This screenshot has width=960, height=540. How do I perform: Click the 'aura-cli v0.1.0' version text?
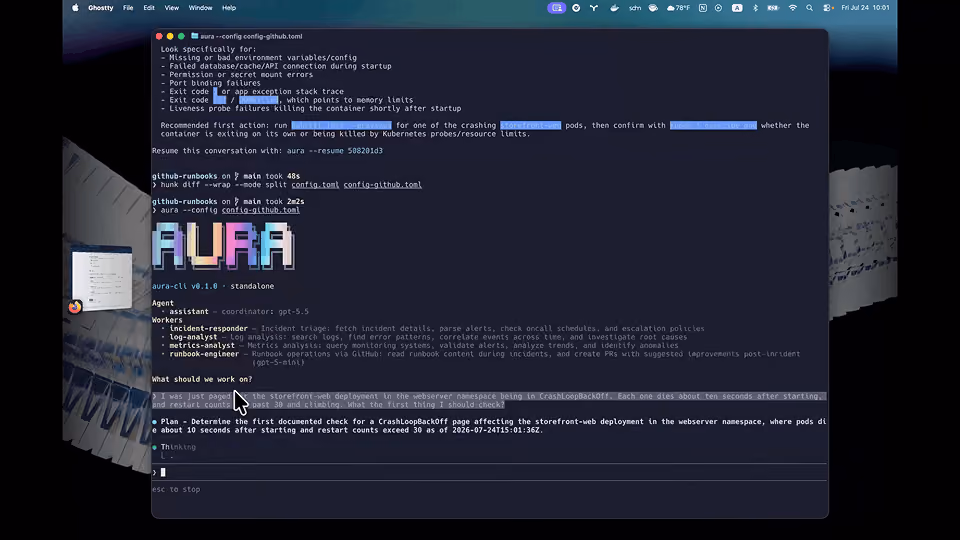point(184,286)
